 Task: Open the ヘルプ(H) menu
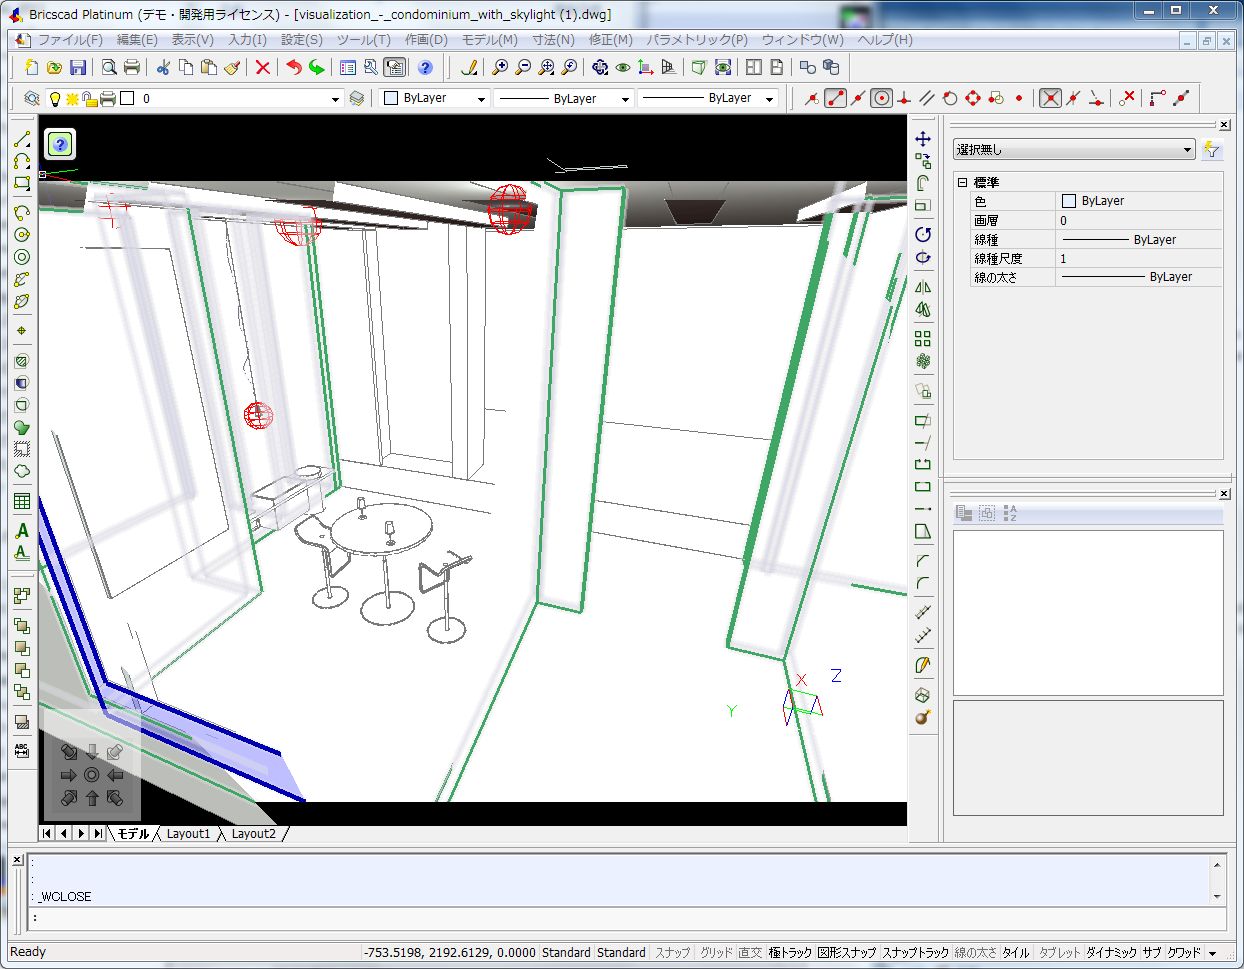pyautogui.click(x=885, y=40)
